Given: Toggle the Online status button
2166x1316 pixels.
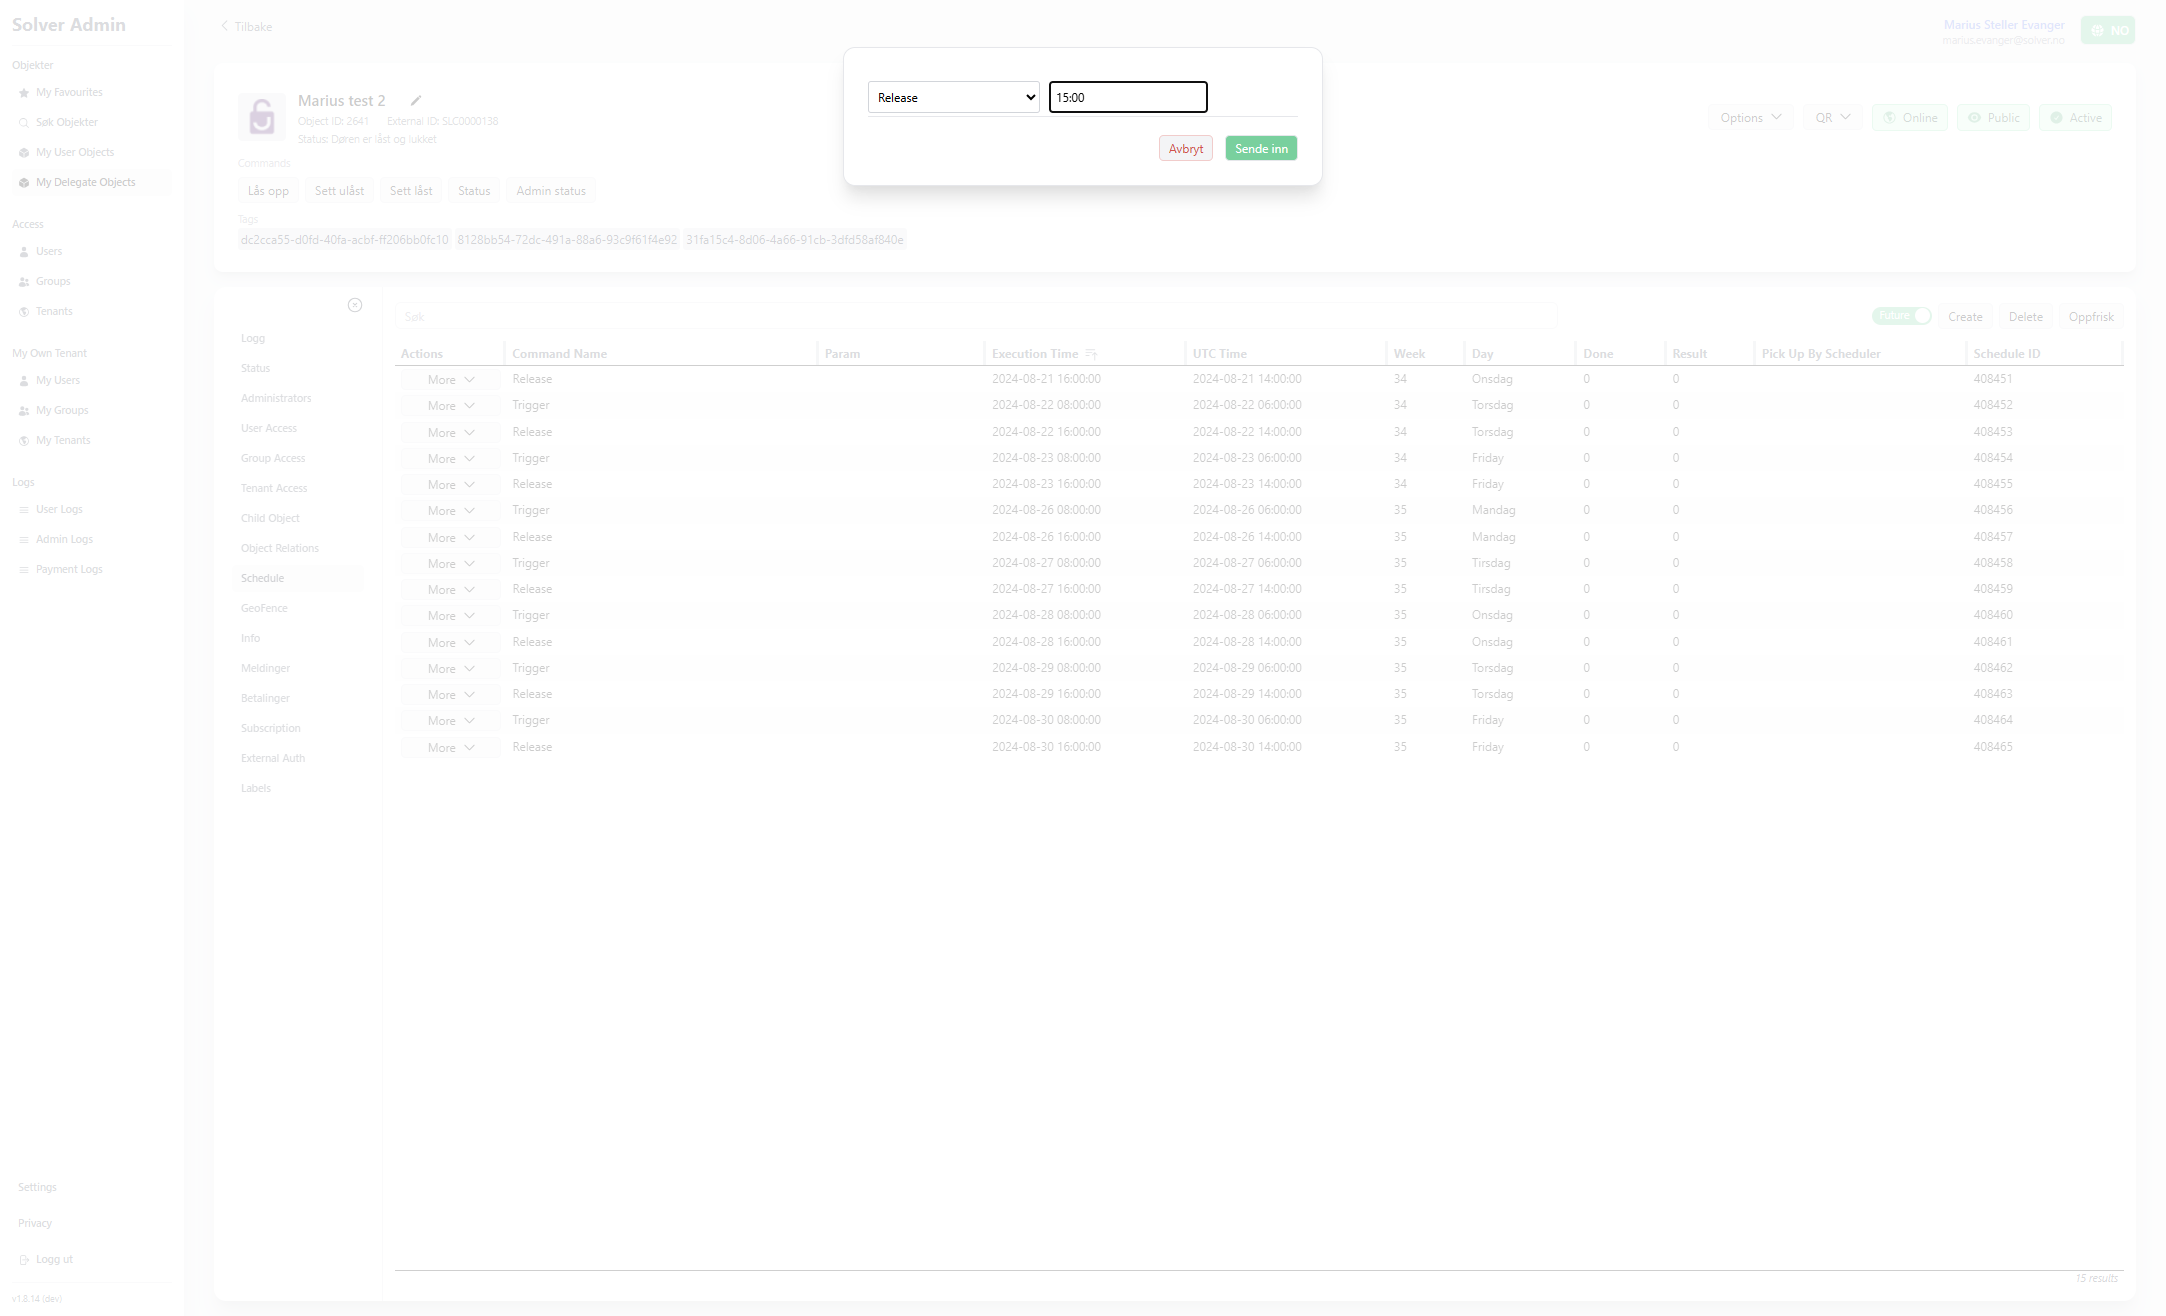Looking at the screenshot, I should point(1910,117).
